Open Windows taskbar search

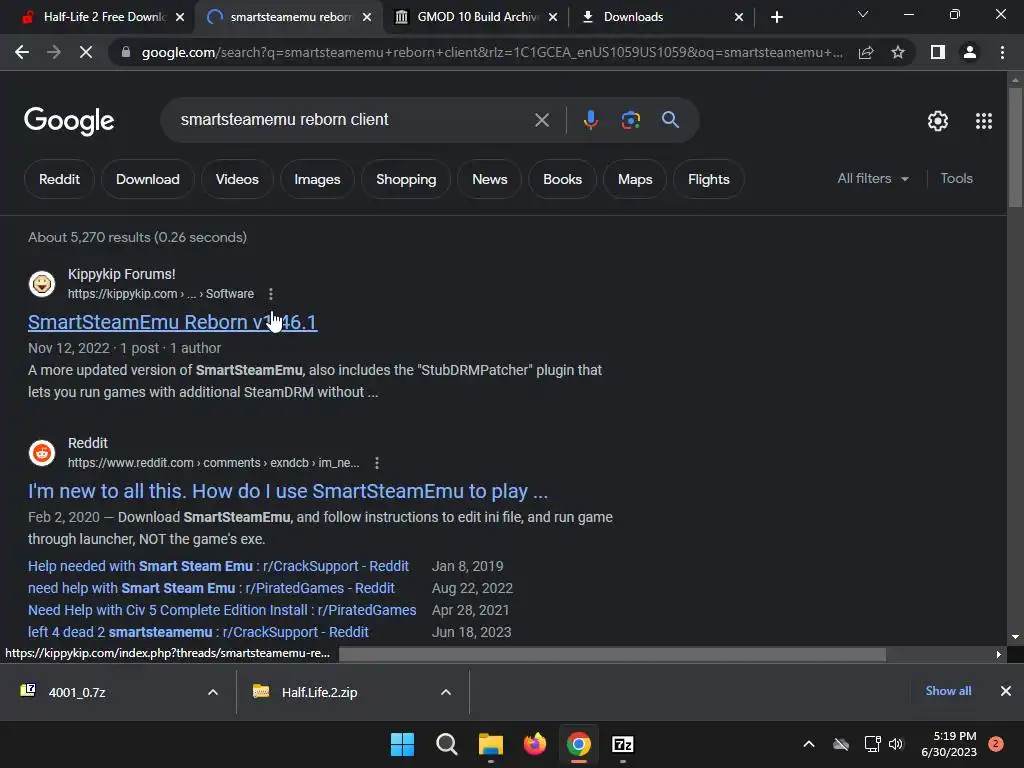point(447,744)
